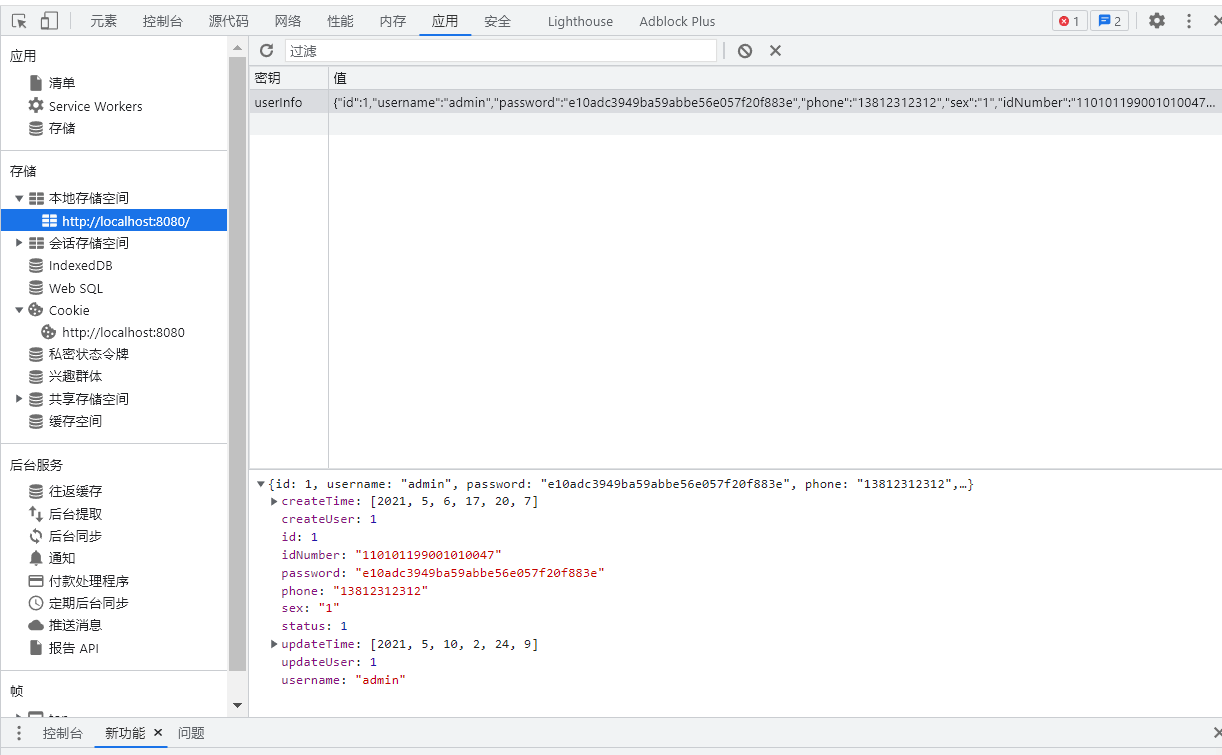The height and width of the screenshot is (755, 1222).
Task: Open 后台提取
Action: [x=76, y=514]
